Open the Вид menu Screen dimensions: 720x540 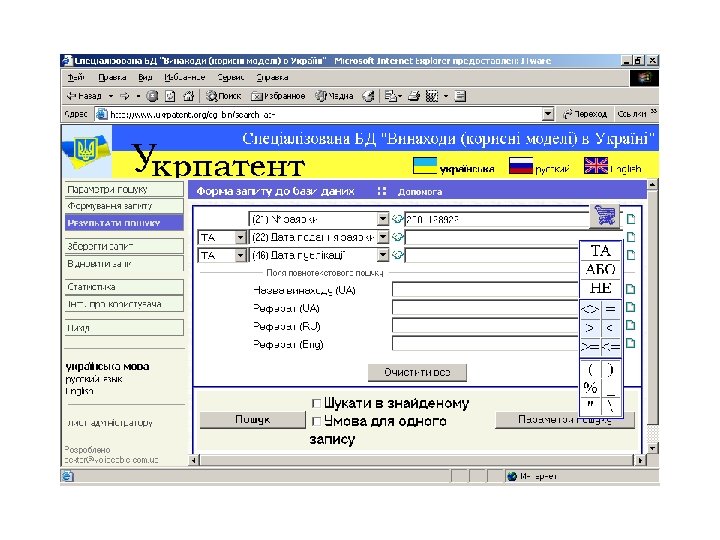click(145, 77)
